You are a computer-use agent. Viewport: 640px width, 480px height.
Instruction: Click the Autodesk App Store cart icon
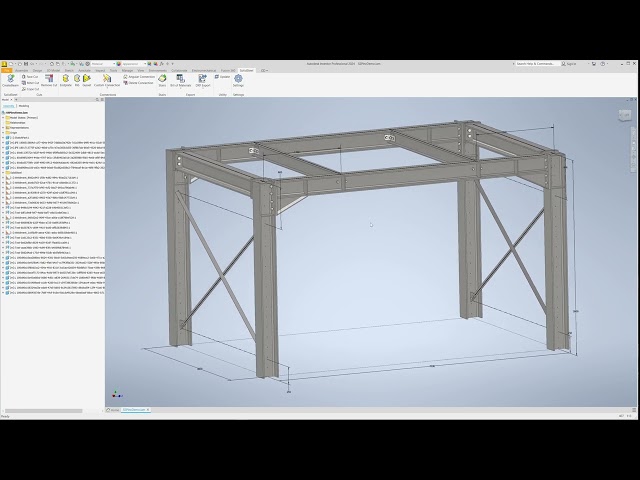coord(594,64)
